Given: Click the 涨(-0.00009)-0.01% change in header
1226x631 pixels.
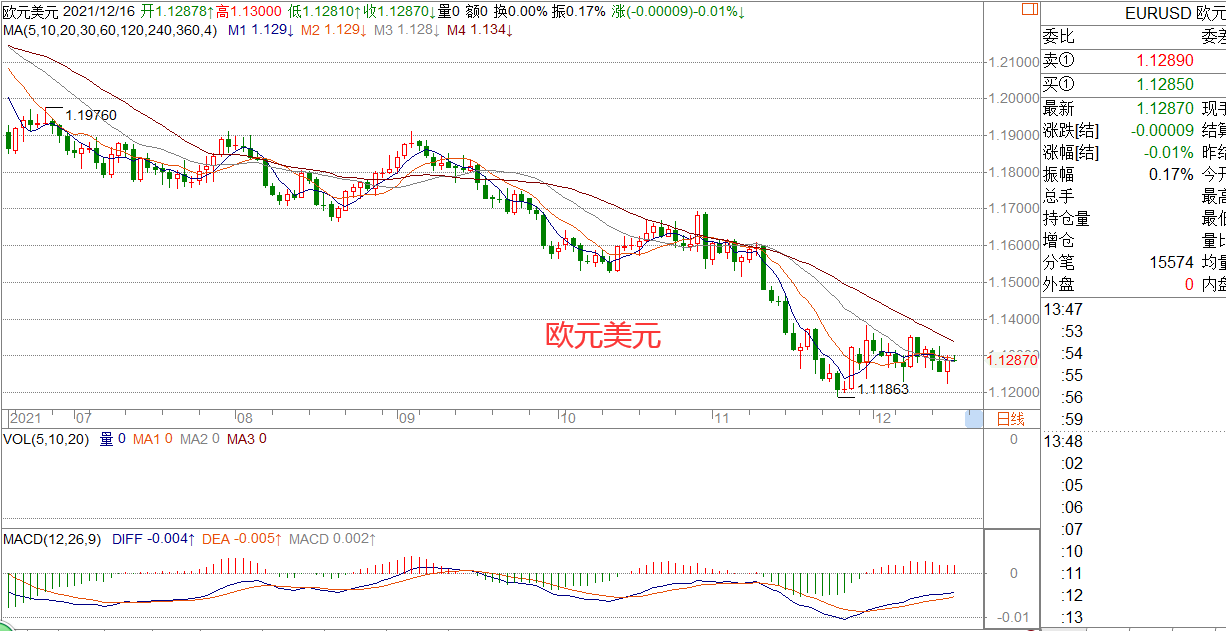Looking at the screenshot, I should point(679,12).
